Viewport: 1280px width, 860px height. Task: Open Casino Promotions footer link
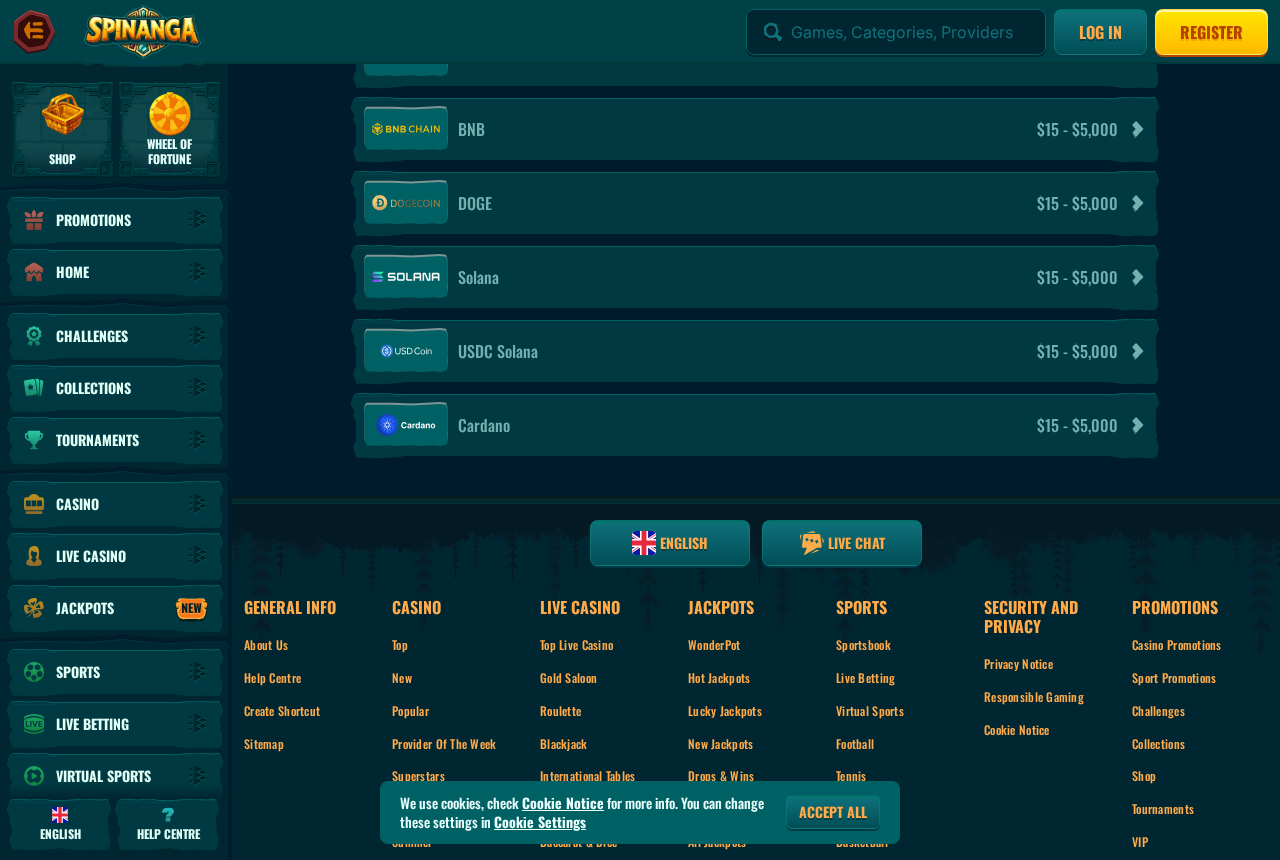[x=1176, y=645]
